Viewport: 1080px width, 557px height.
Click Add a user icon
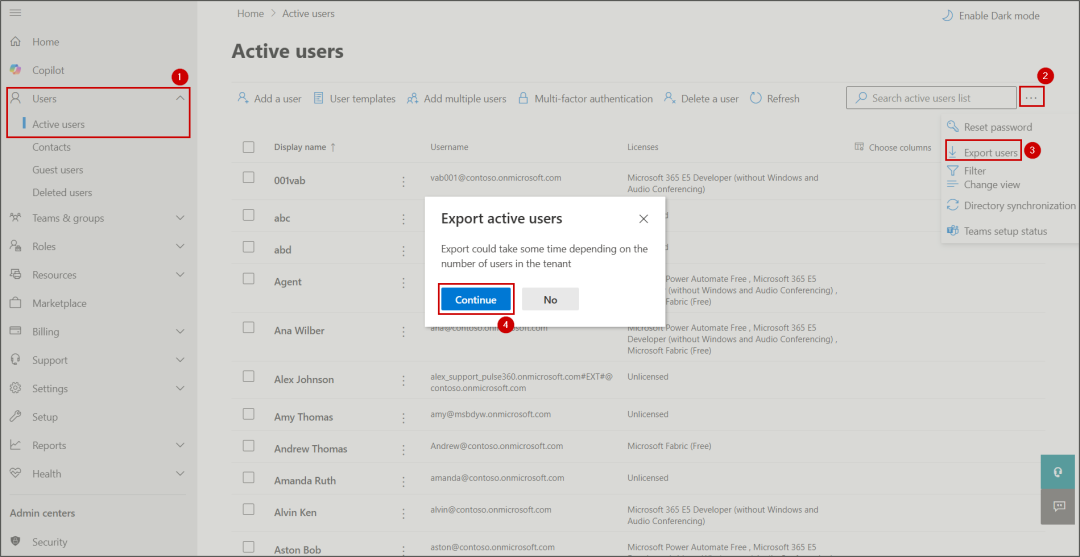(x=242, y=98)
